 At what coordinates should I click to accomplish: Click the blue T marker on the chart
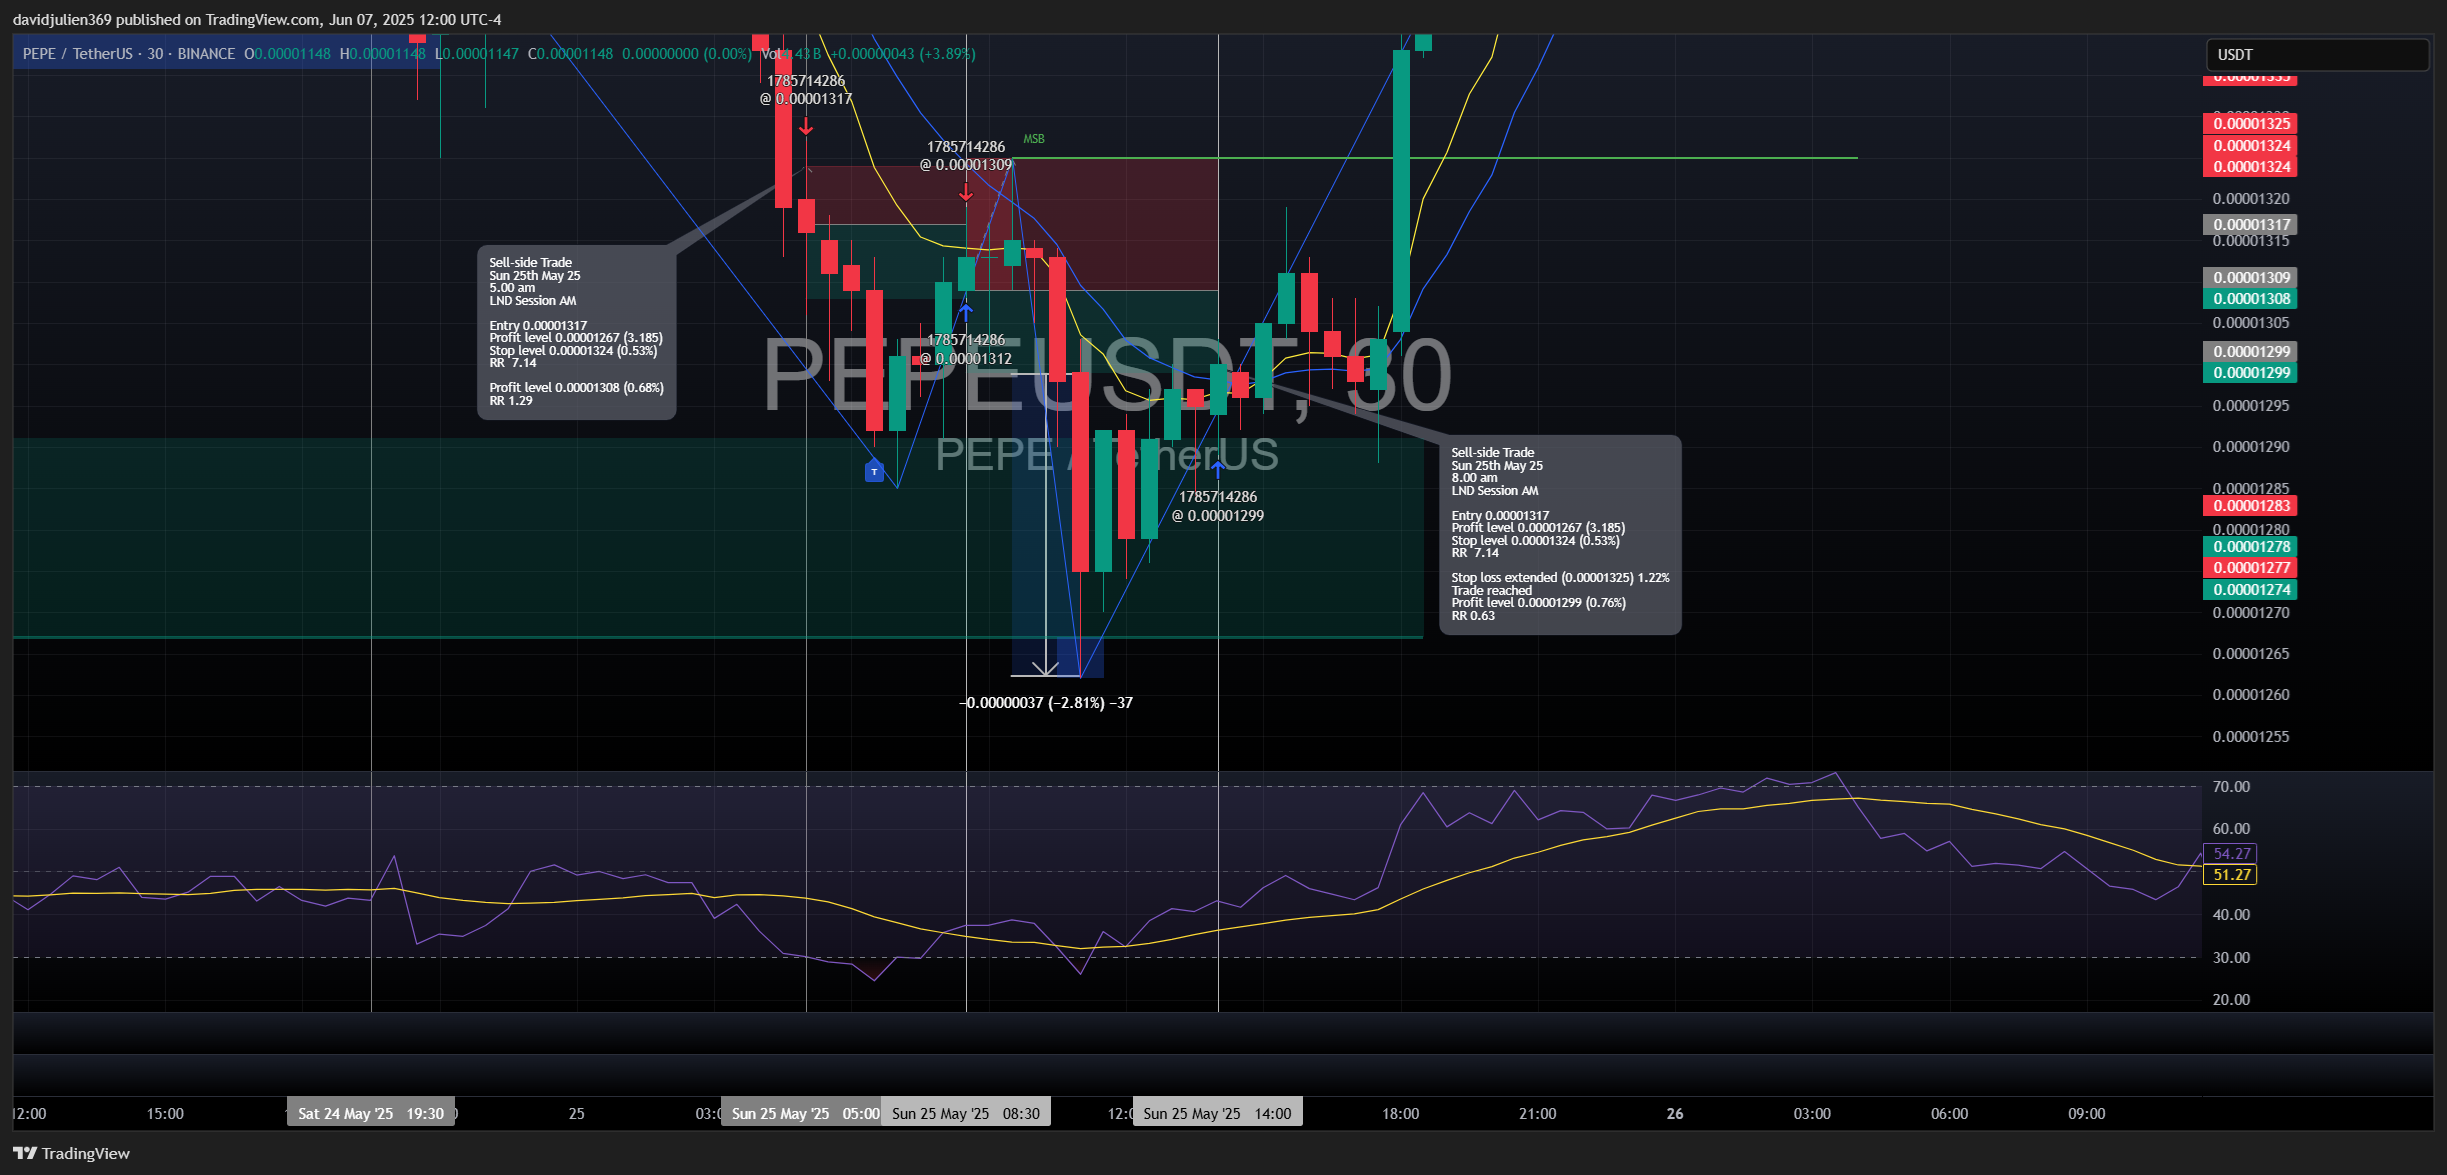874,471
